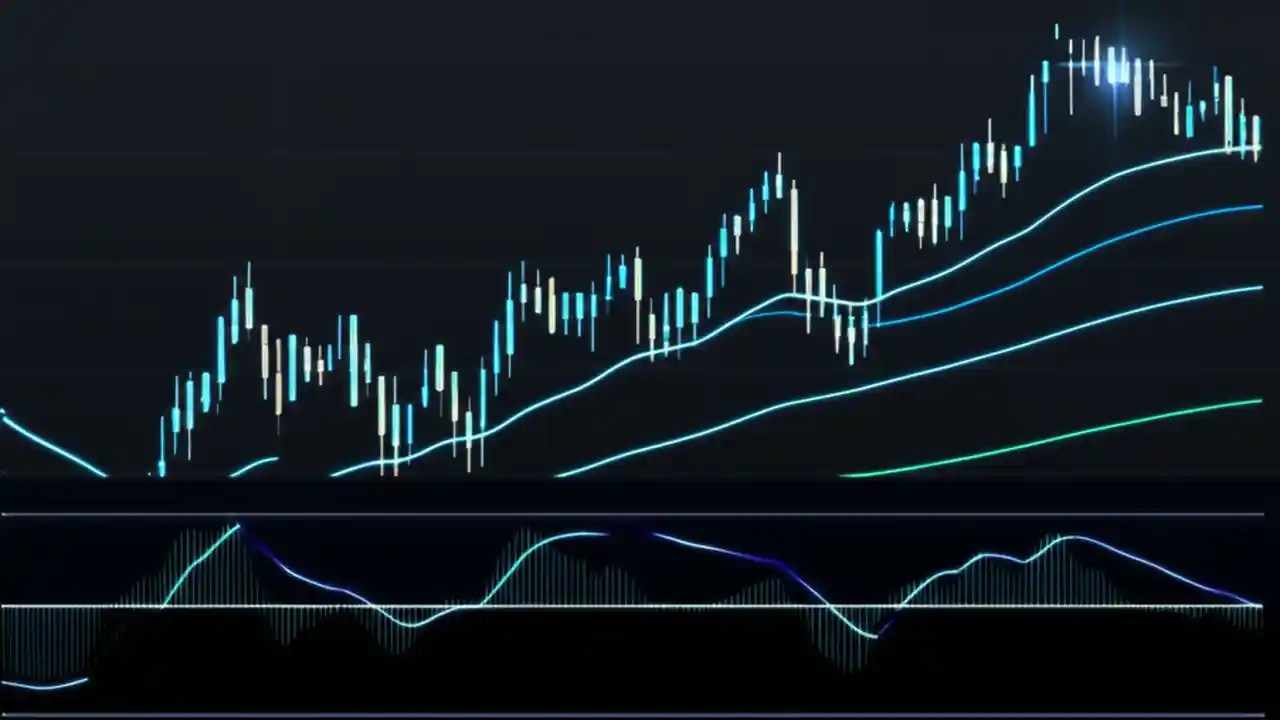Select the main price chart pane
Viewport: 1280px width, 720px height.
pos(640,250)
